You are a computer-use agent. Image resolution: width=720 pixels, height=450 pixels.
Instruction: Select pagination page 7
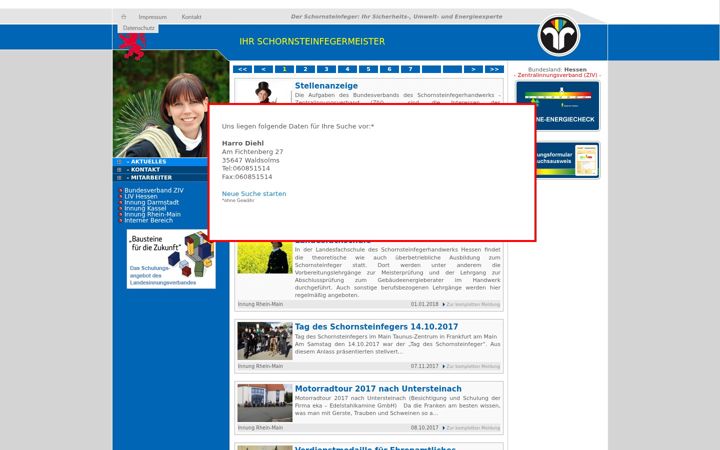pyautogui.click(x=411, y=69)
